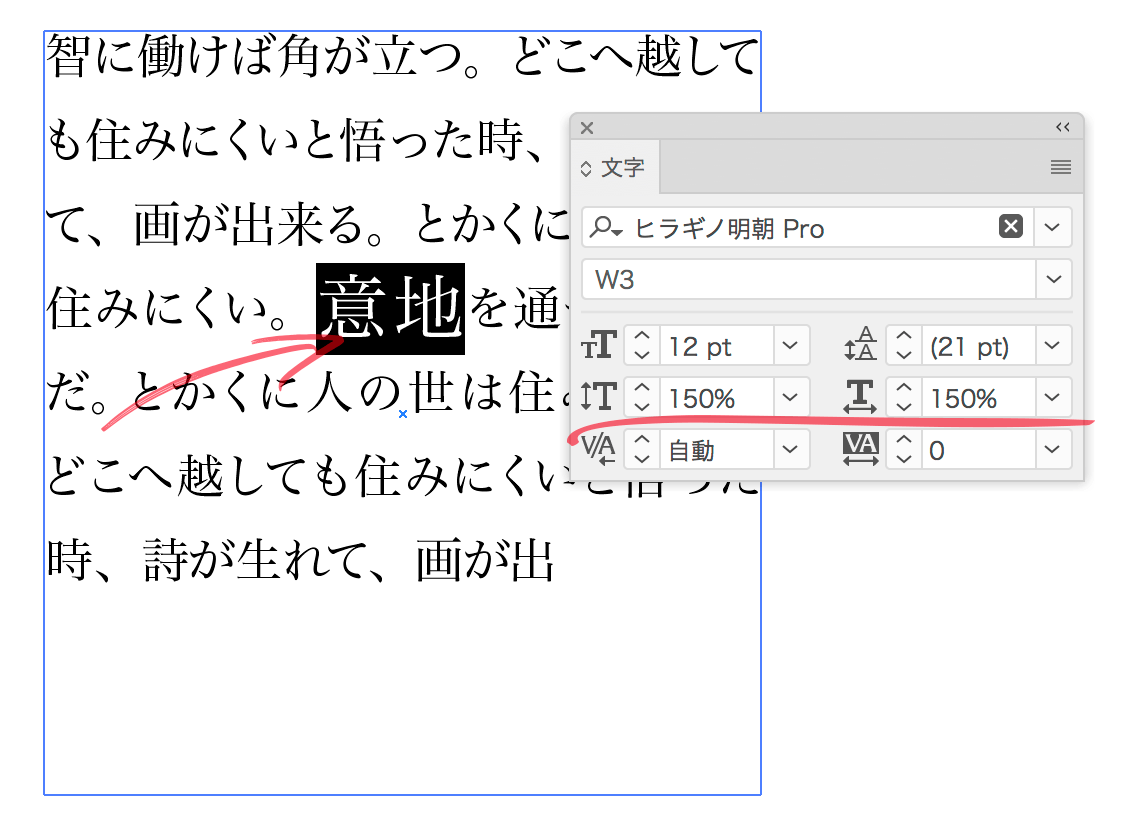Screen dimensions: 1138x826
Task: Click the font size icon
Action: [597, 345]
